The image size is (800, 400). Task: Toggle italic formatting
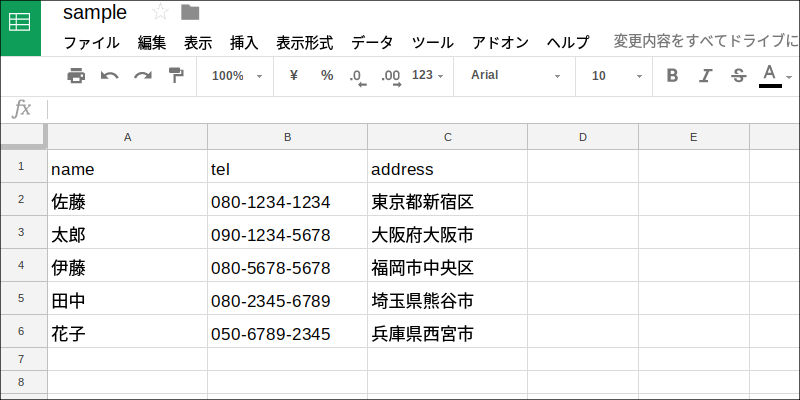[x=705, y=76]
